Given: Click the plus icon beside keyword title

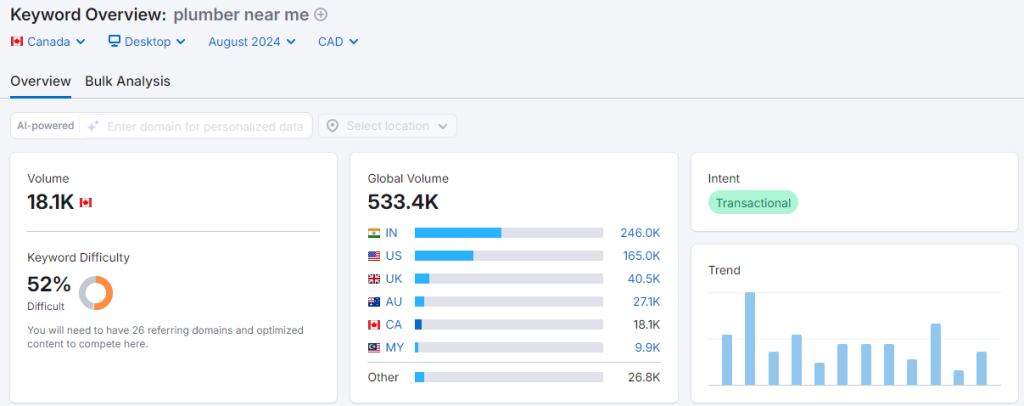Looking at the screenshot, I should (320, 15).
